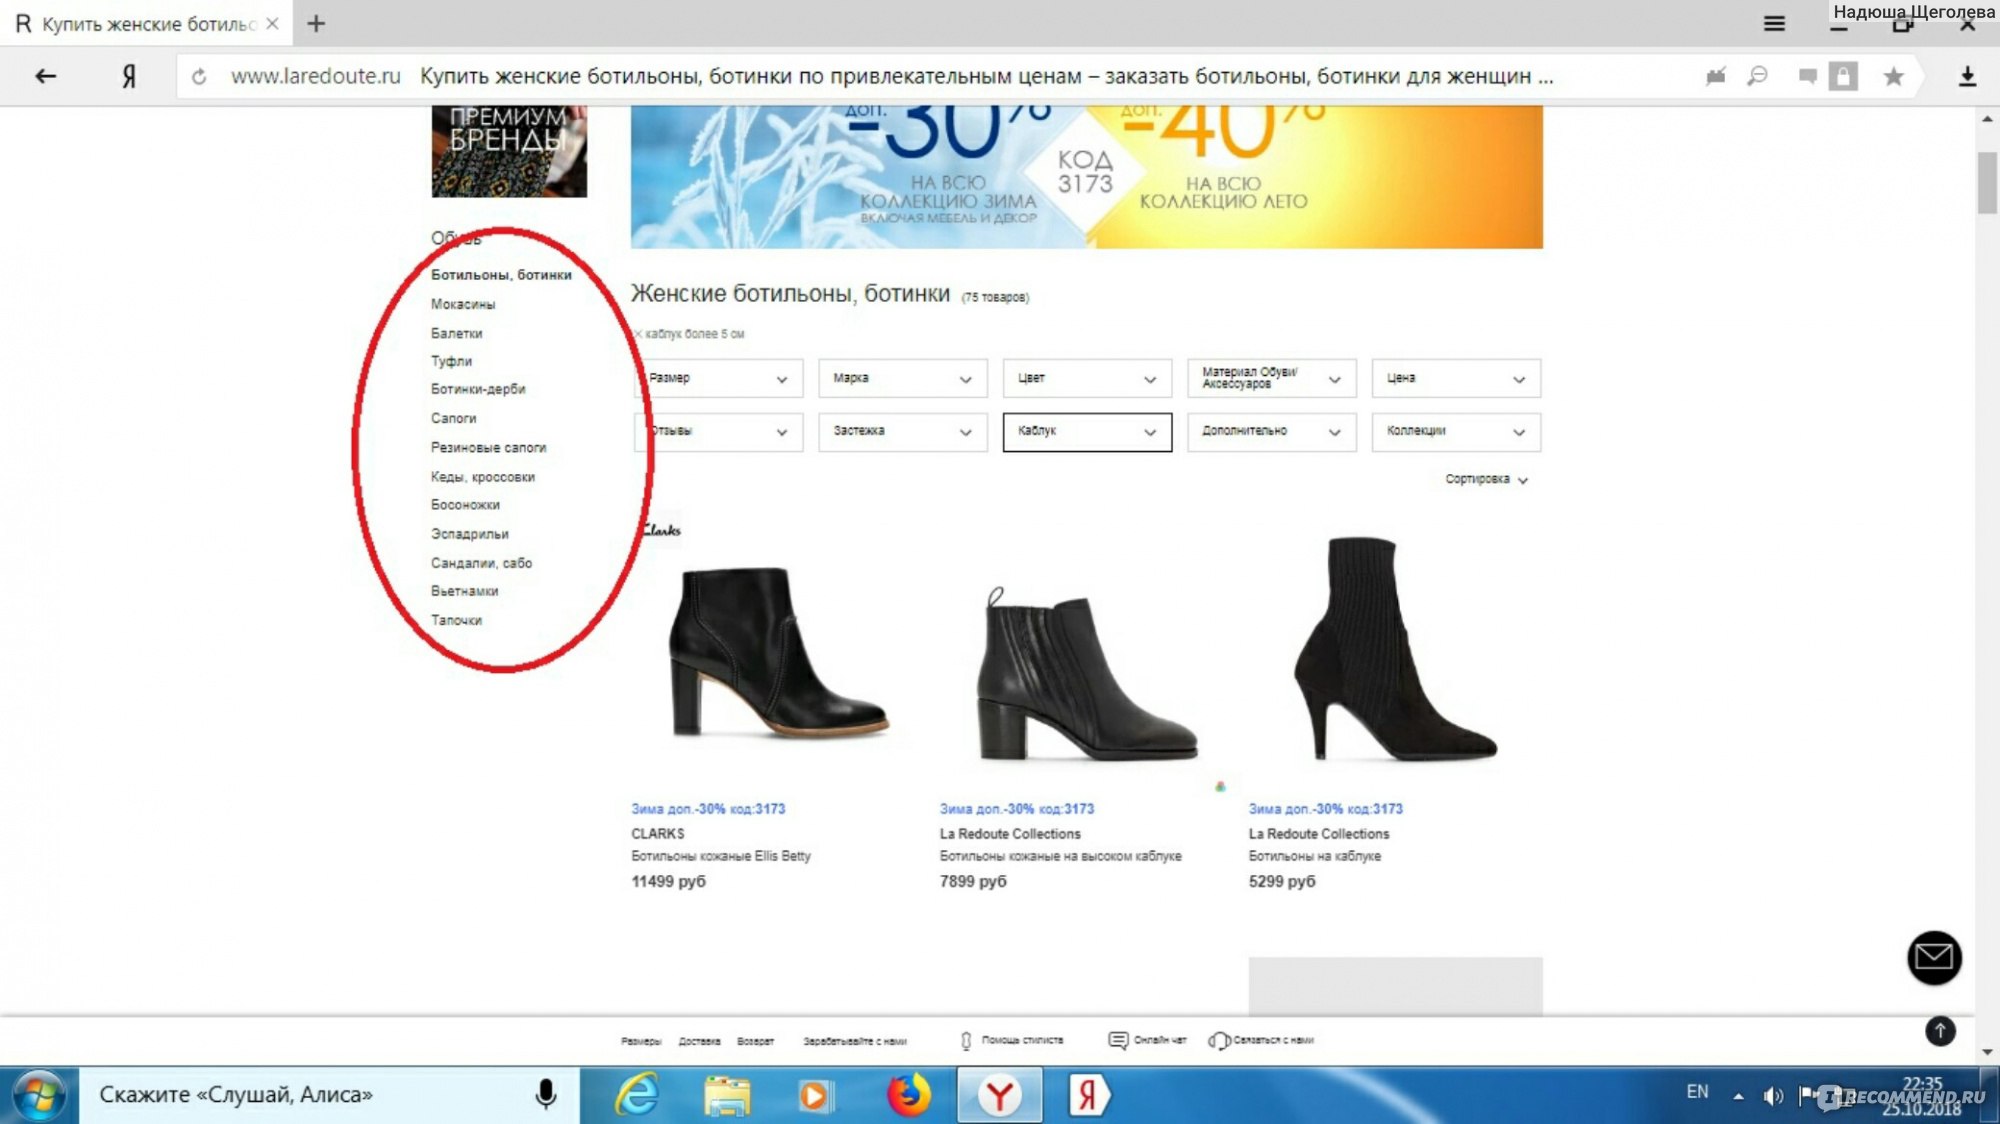Click the Премиум бренды banner
Viewport: 2000px width, 1124px height.
(509, 151)
